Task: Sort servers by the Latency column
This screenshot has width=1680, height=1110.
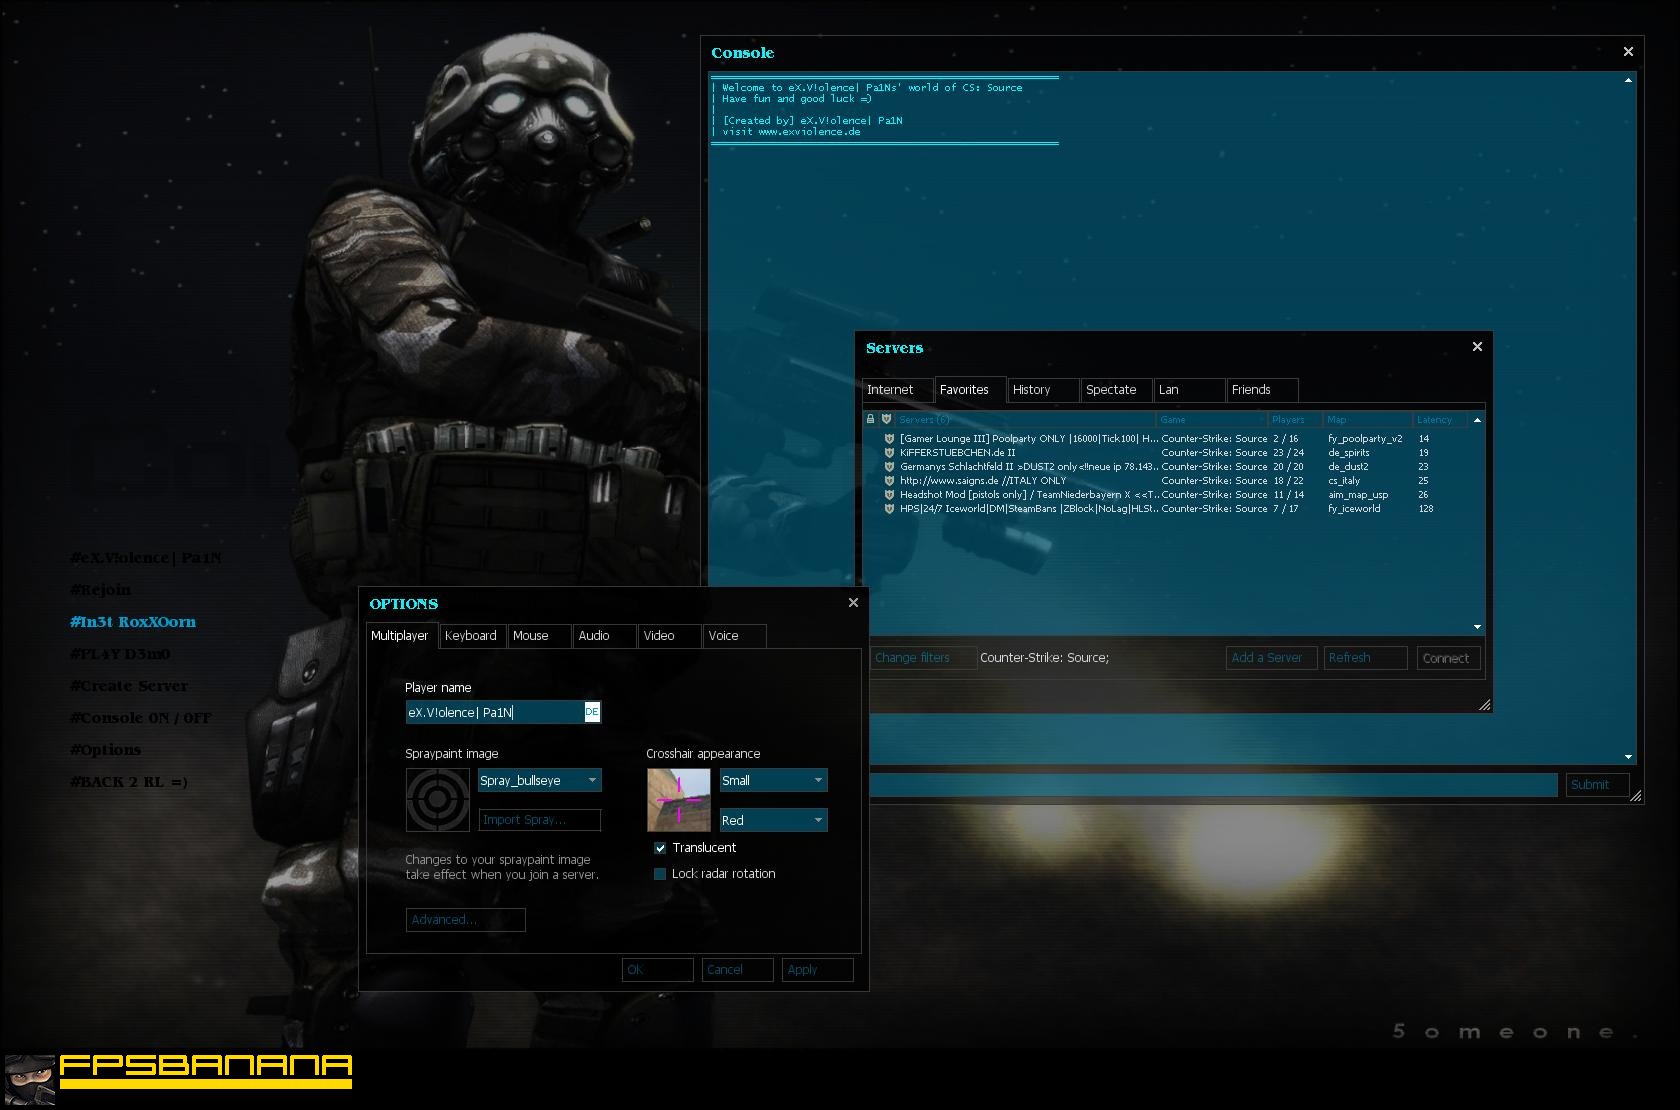Action: click(1438, 420)
